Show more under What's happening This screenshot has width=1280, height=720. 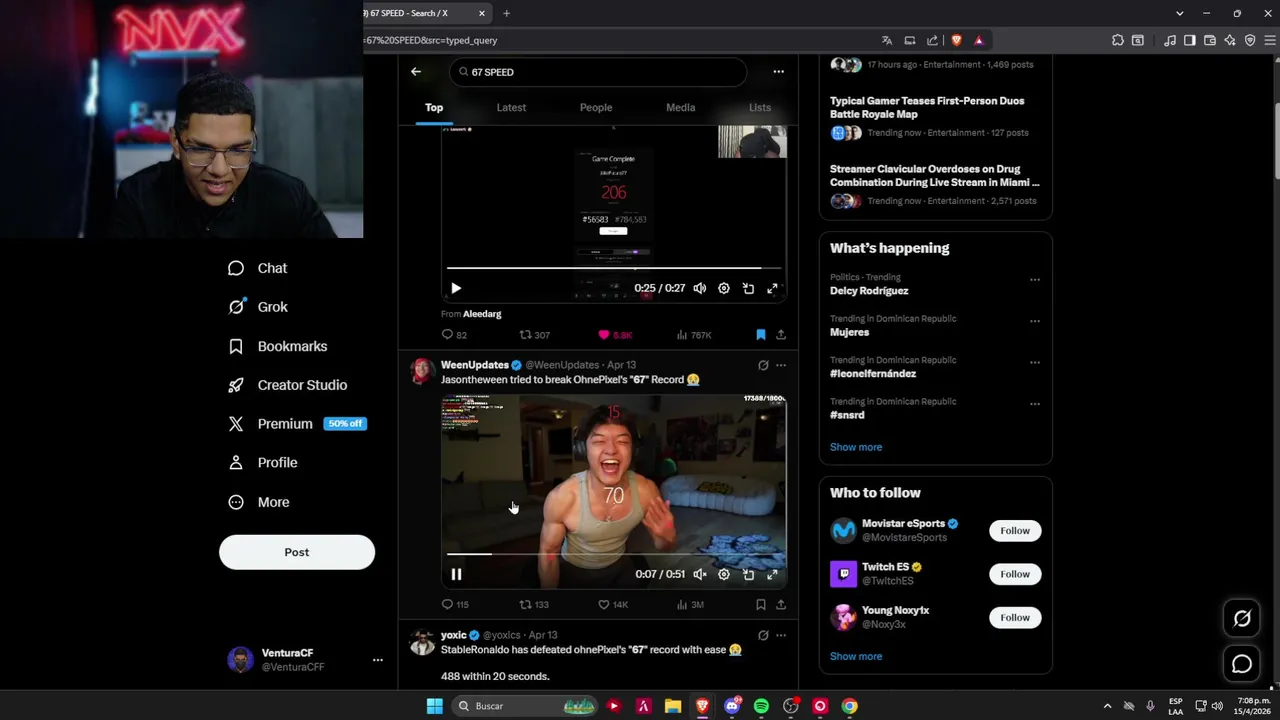[x=856, y=447]
